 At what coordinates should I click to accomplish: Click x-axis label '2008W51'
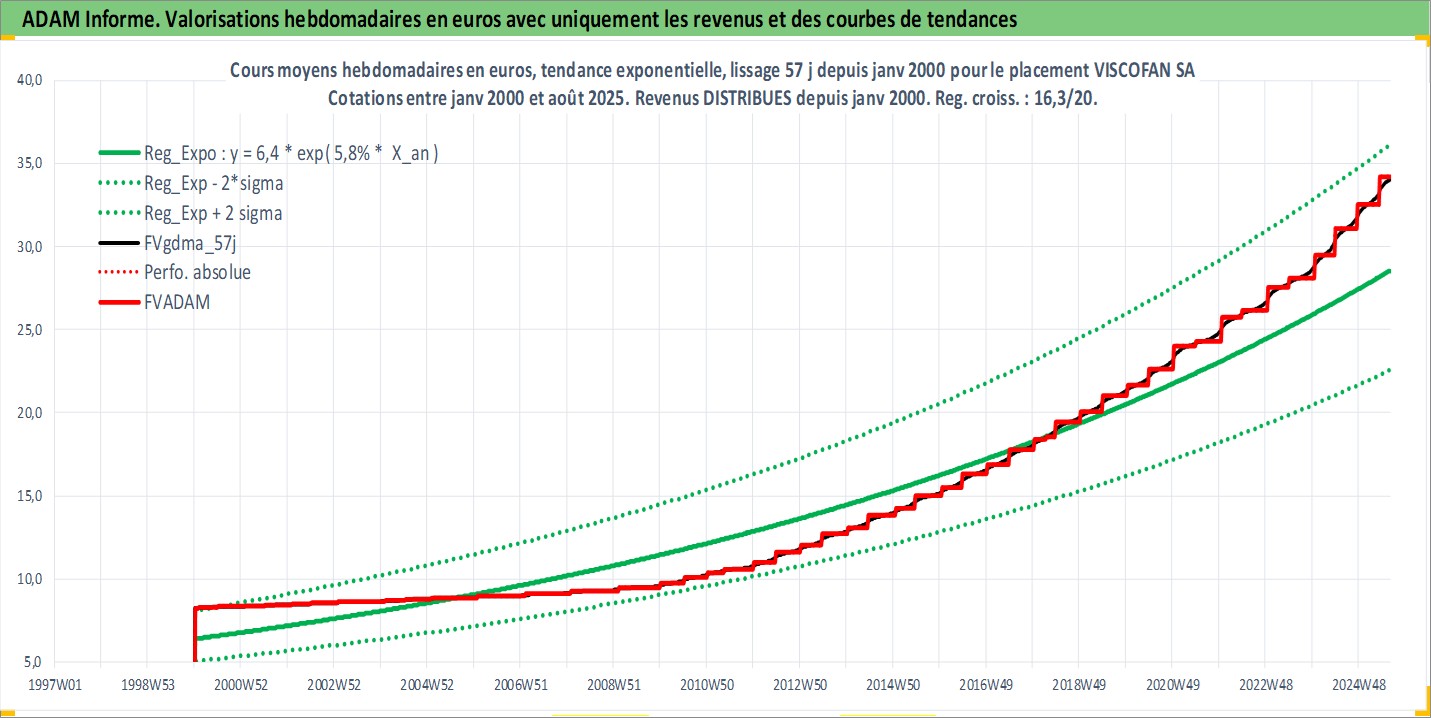613,685
